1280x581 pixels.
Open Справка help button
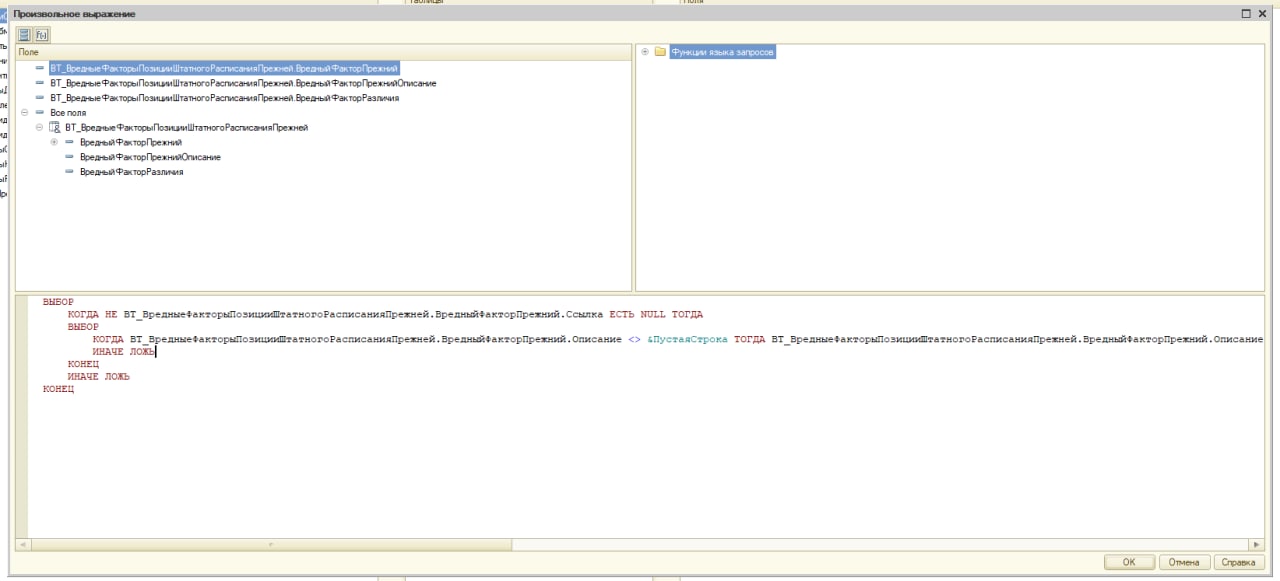coord(1240,563)
